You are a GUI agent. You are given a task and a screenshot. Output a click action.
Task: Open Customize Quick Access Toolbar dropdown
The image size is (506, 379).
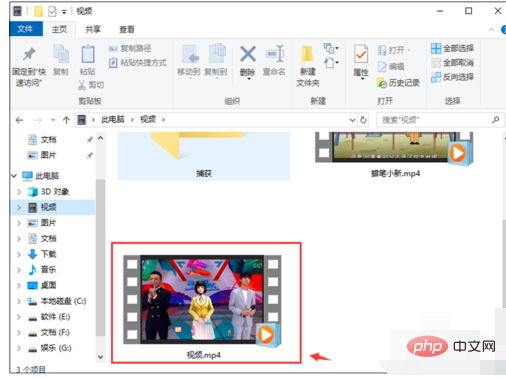[64, 12]
